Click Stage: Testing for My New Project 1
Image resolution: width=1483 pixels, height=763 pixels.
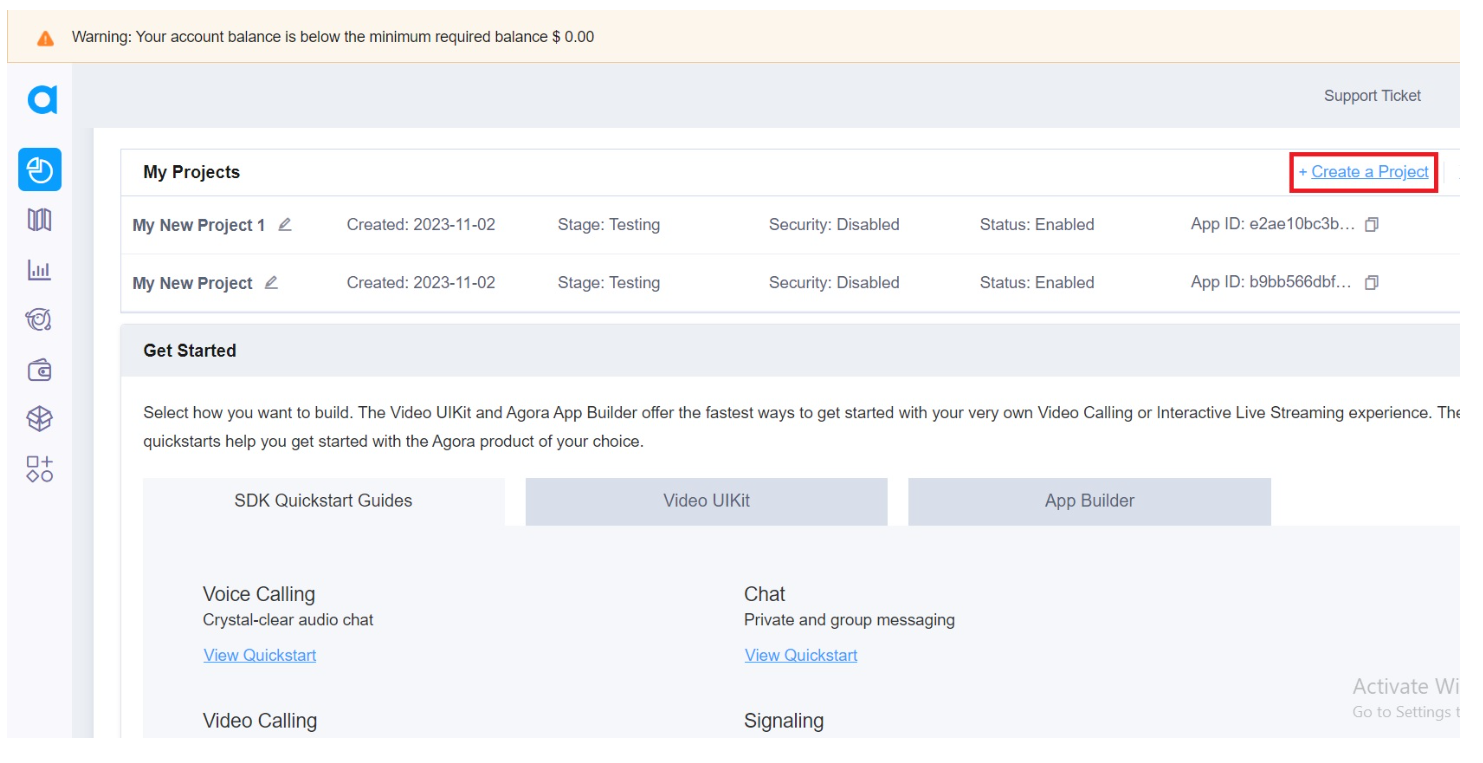[x=609, y=224]
